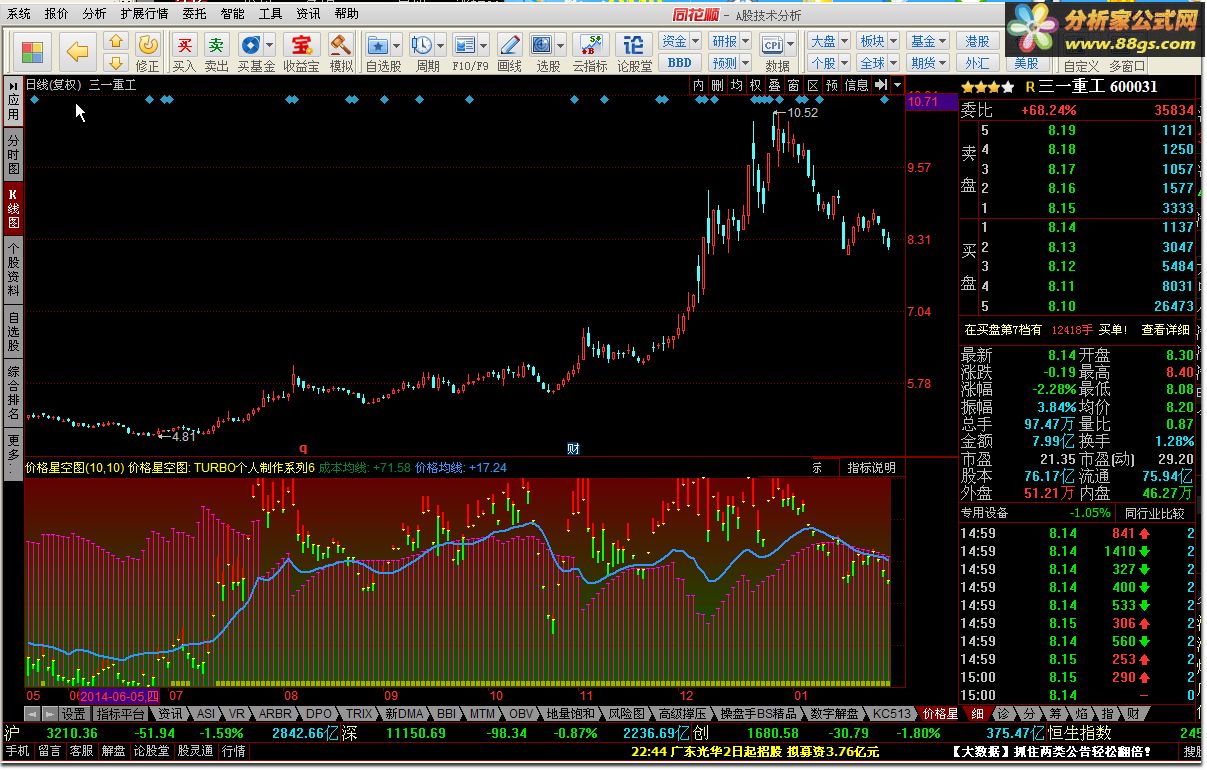Viewport: 1207px width, 770px height.
Task: Toggle the 区 range option
Action: (x=812, y=86)
